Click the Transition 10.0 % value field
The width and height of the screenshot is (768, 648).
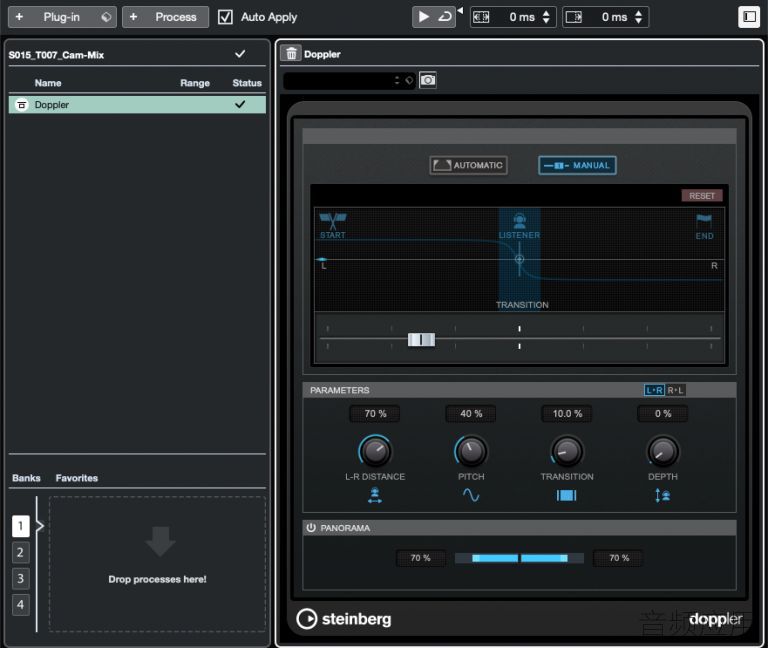567,413
